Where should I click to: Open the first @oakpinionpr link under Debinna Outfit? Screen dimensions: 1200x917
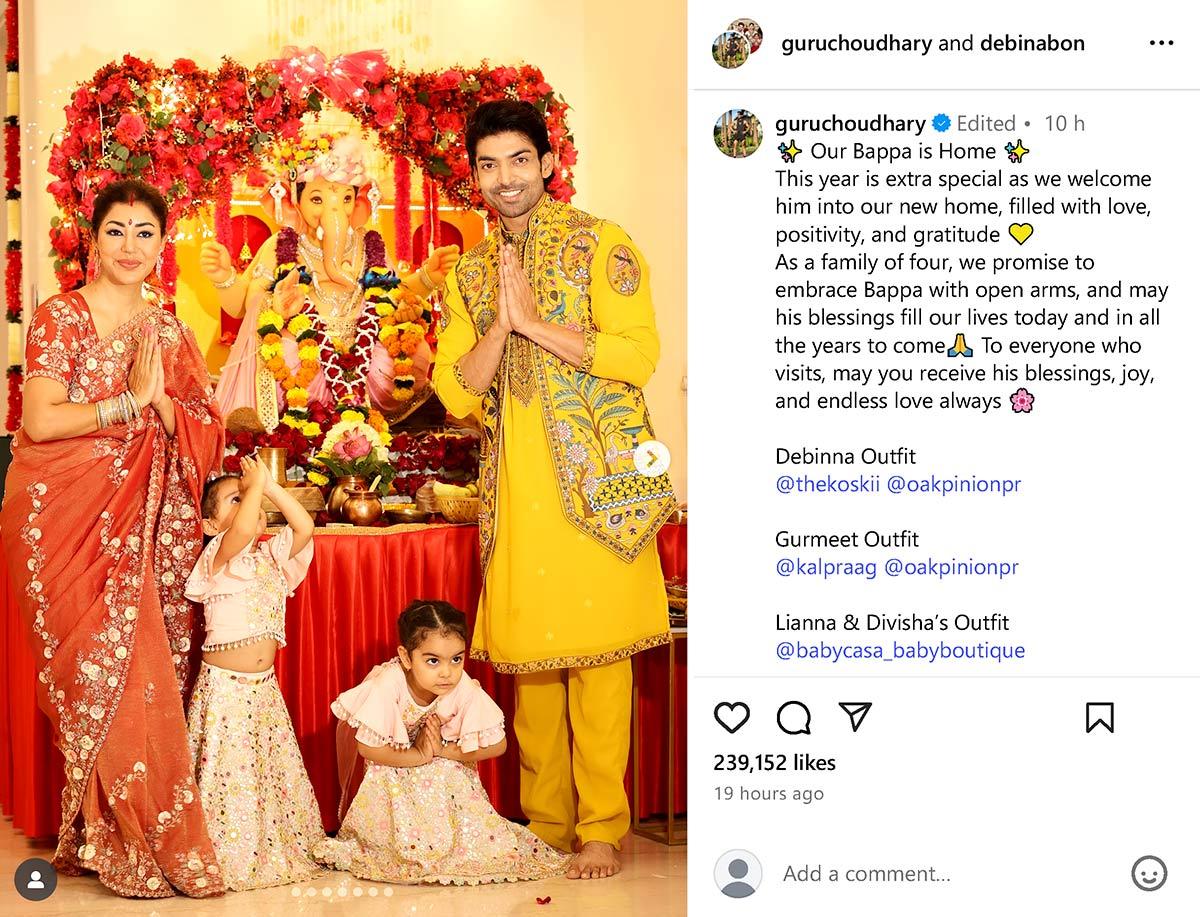(x=954, y=484)
